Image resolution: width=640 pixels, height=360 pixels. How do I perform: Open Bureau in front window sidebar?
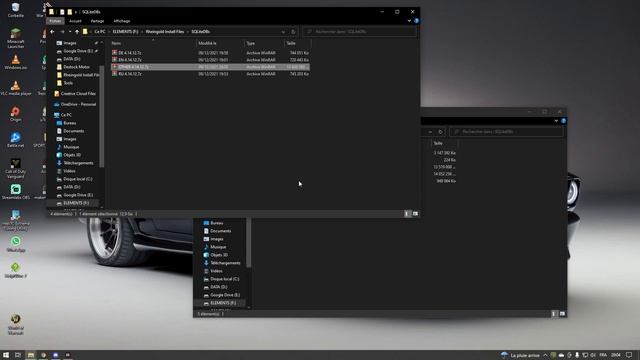coord(69,123)
